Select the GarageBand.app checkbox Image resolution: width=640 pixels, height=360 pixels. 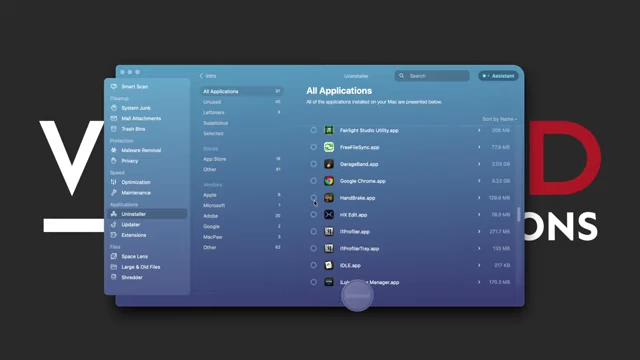click(313, 164)
